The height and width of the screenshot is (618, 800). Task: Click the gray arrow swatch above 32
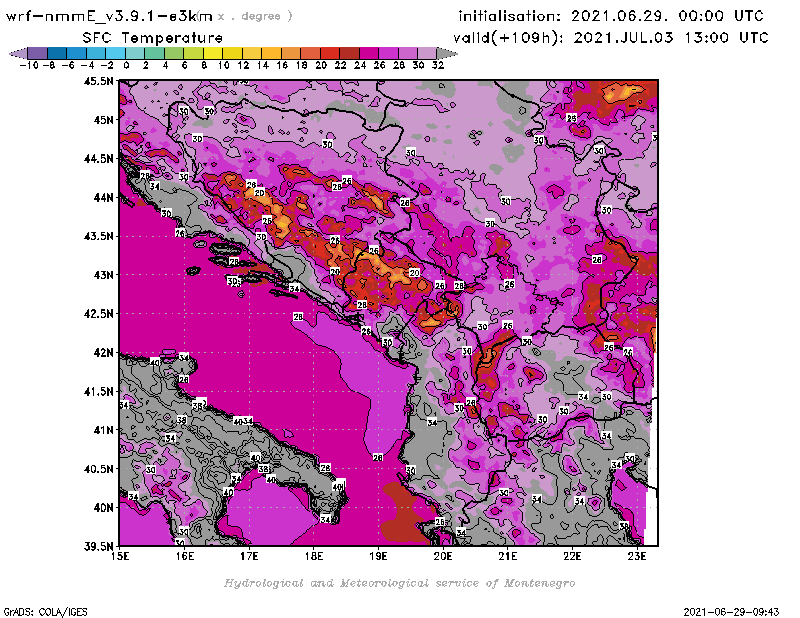tap(447, 53)
